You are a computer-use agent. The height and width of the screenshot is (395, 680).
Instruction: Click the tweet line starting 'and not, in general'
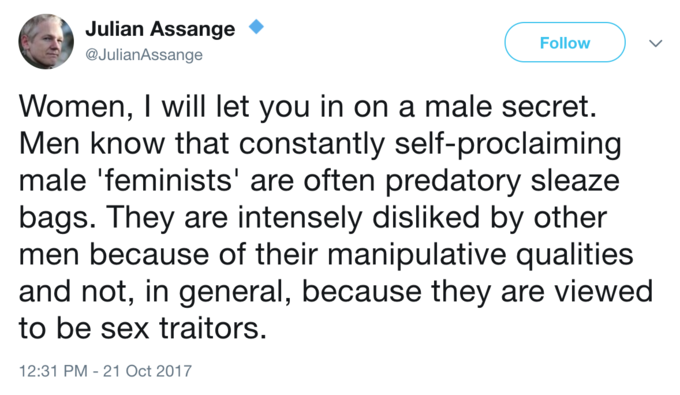pyautogui.click(x=336, y=292)
